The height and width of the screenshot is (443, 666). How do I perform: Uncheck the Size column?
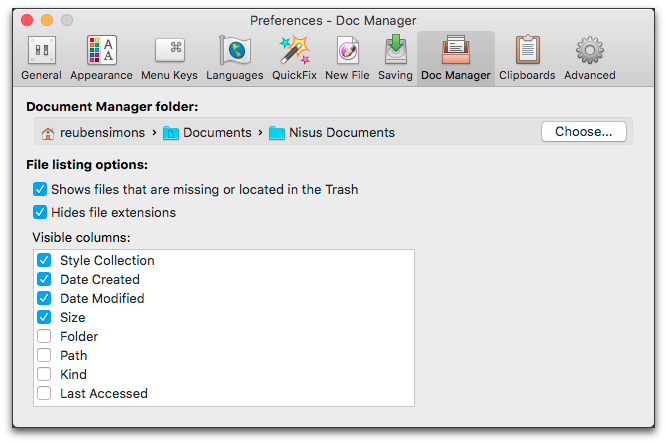[x=44, y=317]
